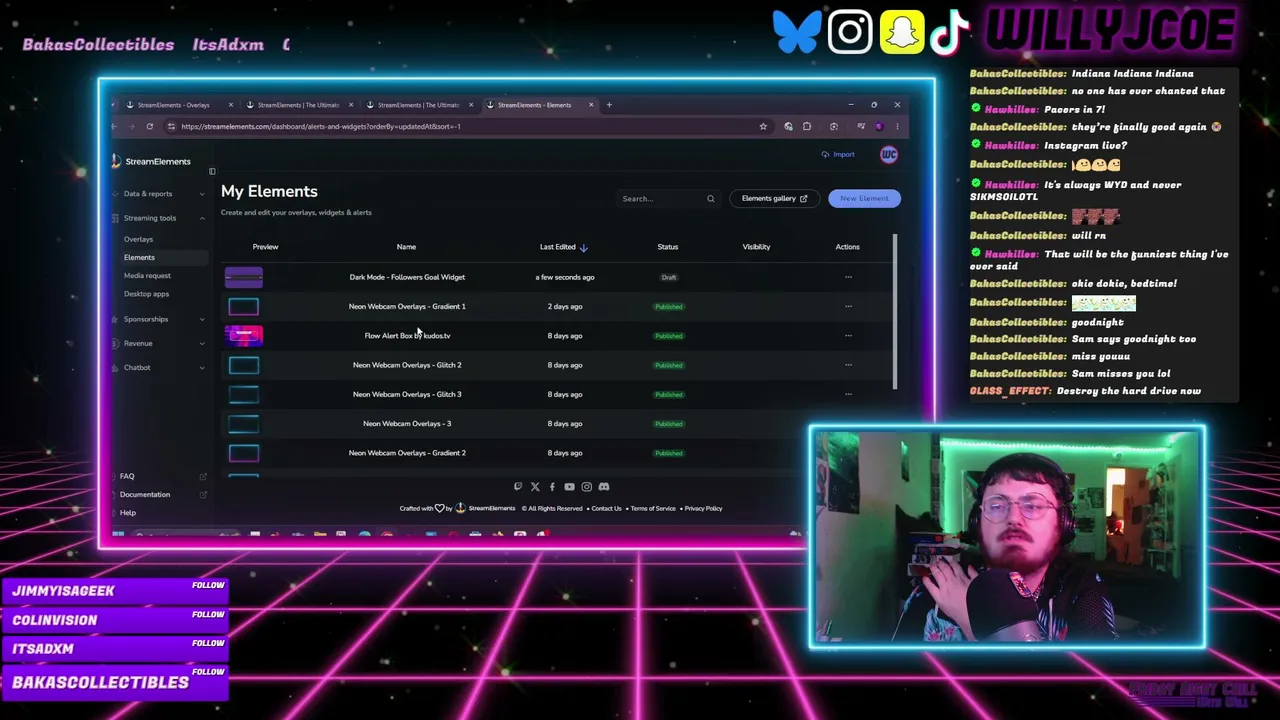Open the Discord link in the footer
The width and height of the screenshot is (1280, 720).
click(x=604, y=487)
